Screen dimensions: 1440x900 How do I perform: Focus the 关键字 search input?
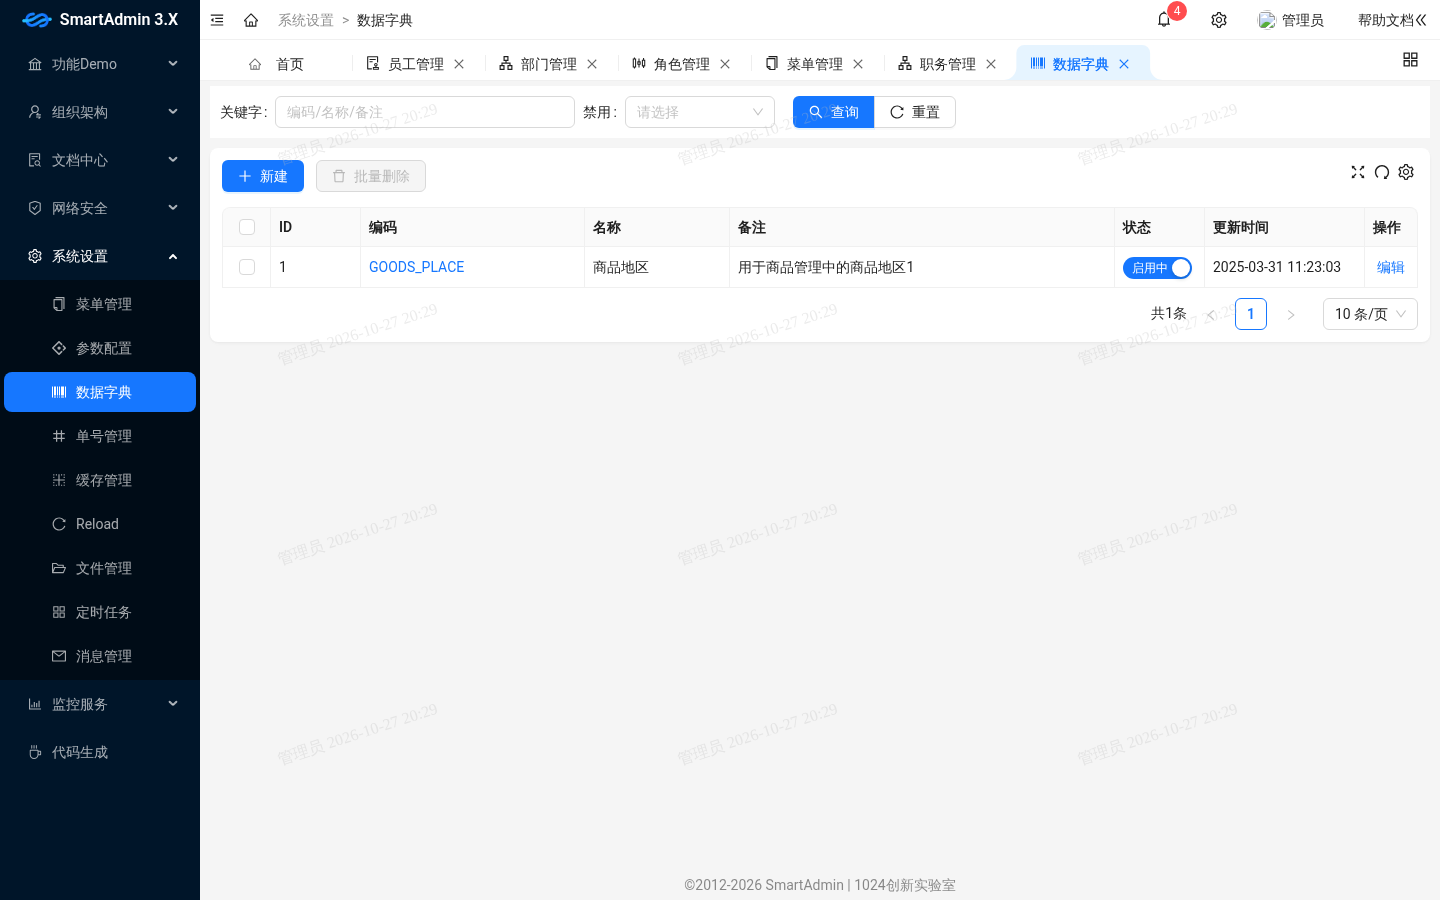coord(425,112)
